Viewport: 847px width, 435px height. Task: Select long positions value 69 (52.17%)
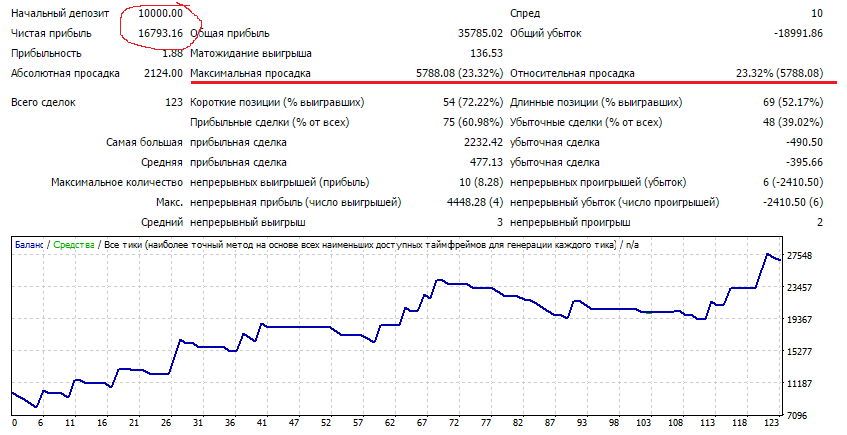coord(793,102)
